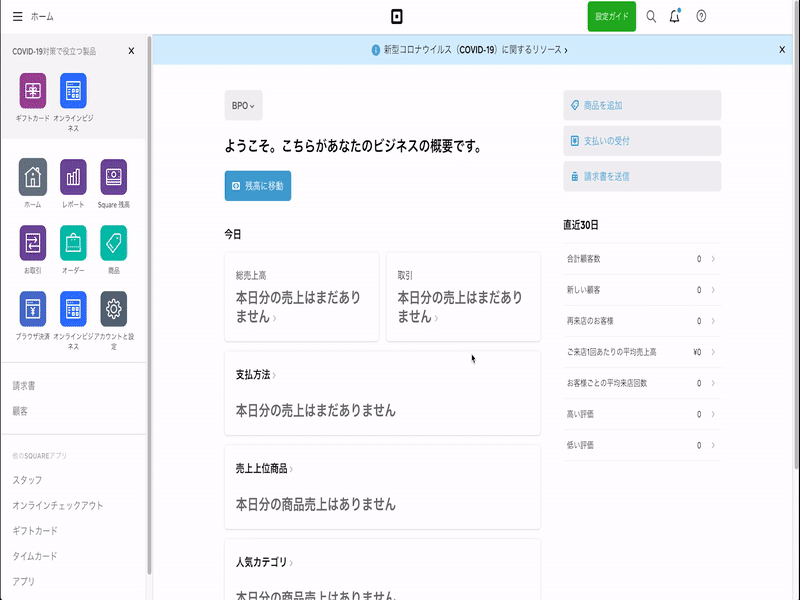Viewport: 800px width, 600px height.
Task: Open the Square 残高 icon
Action: coord(114,177)
